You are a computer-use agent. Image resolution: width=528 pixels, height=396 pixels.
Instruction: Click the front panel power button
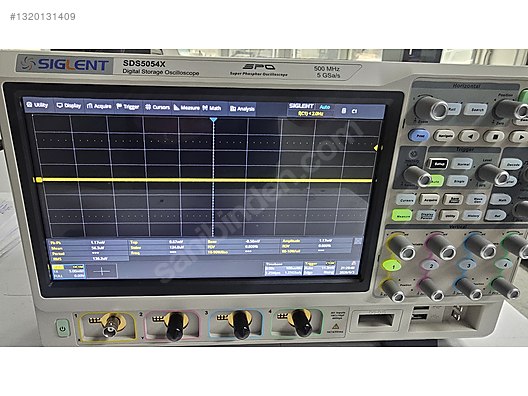pyautogui.click(x=63, y=328)
